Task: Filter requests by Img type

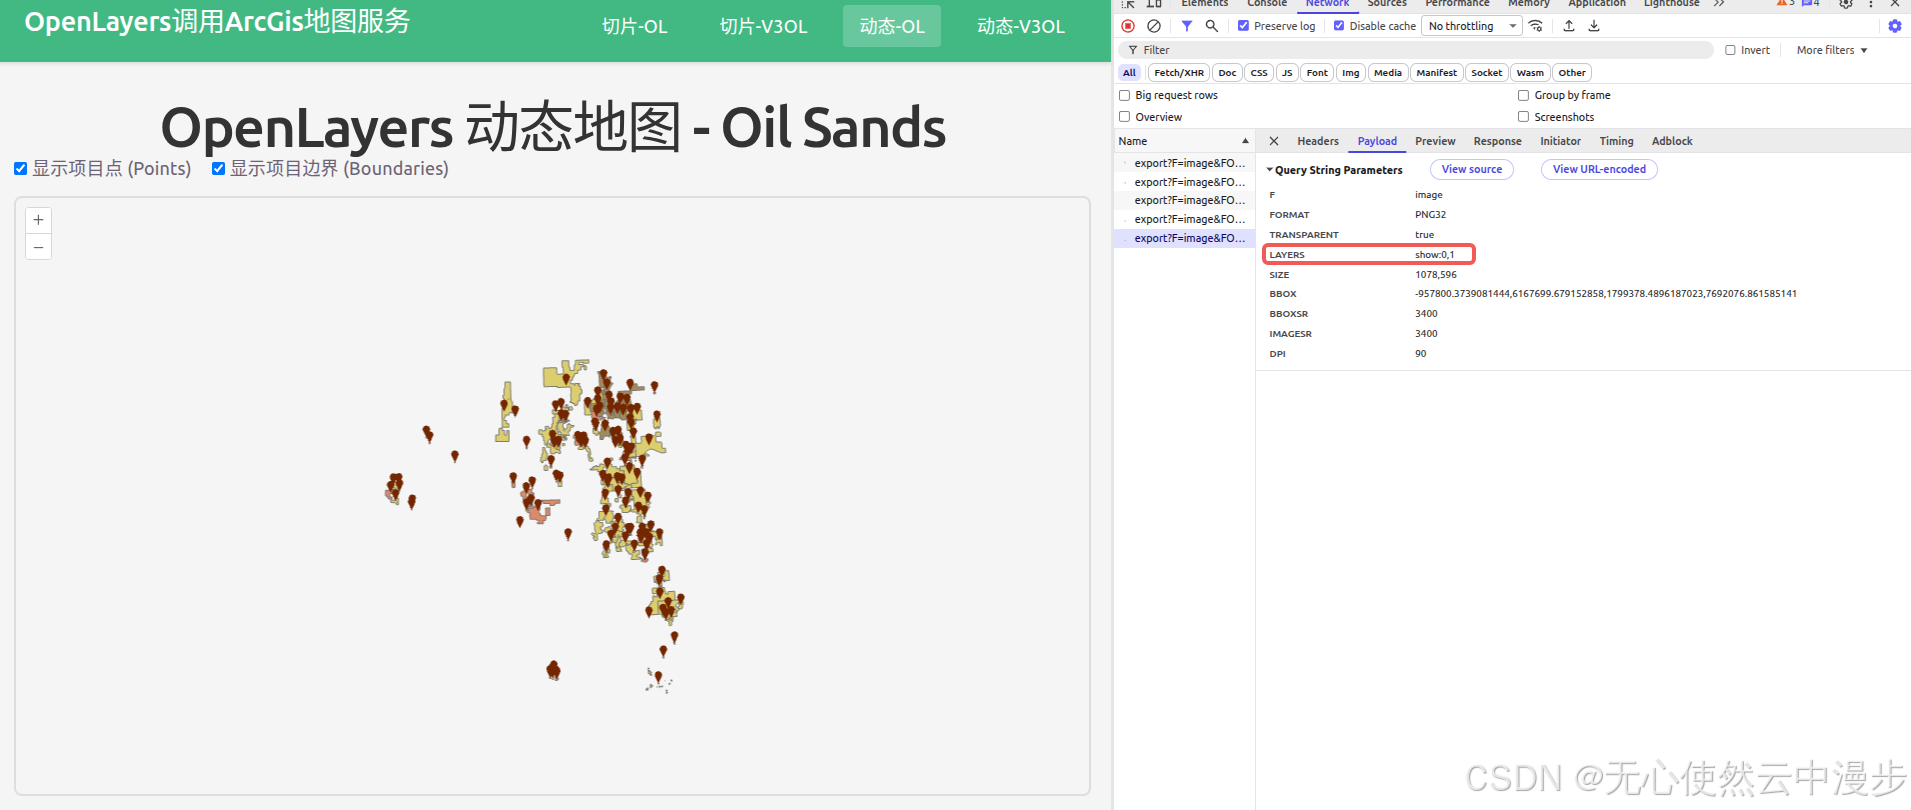Action: pyautogui.click(x=1351, y=73)
